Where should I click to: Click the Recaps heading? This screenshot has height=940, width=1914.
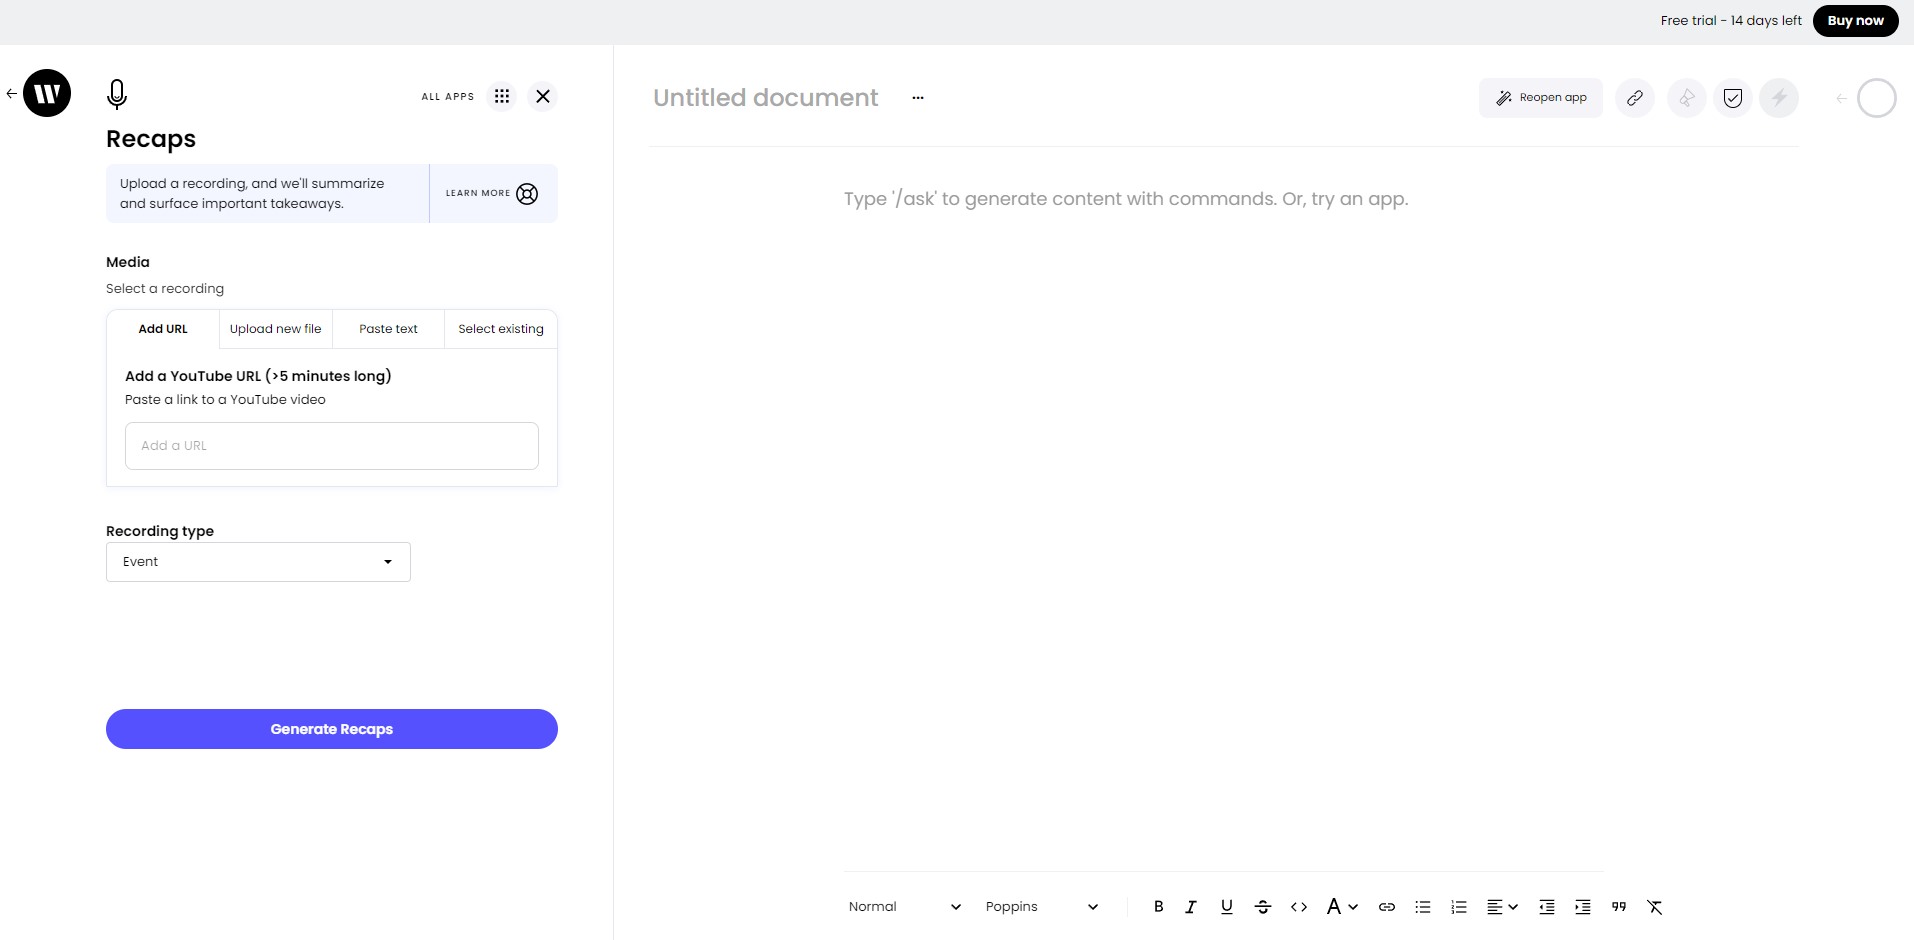(151, 139)
